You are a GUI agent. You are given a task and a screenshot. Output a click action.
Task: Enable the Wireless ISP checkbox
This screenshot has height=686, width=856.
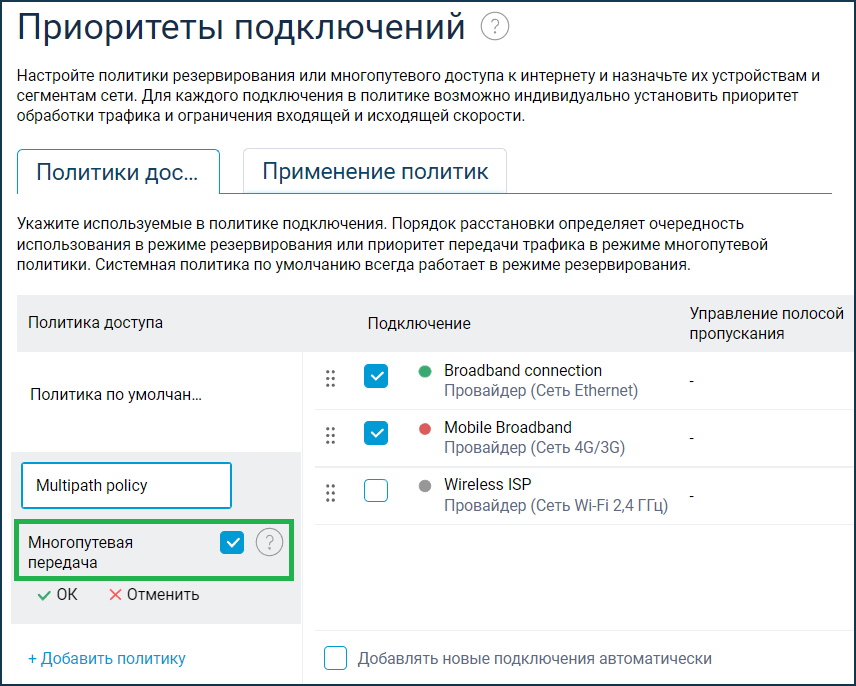(376, 491)
